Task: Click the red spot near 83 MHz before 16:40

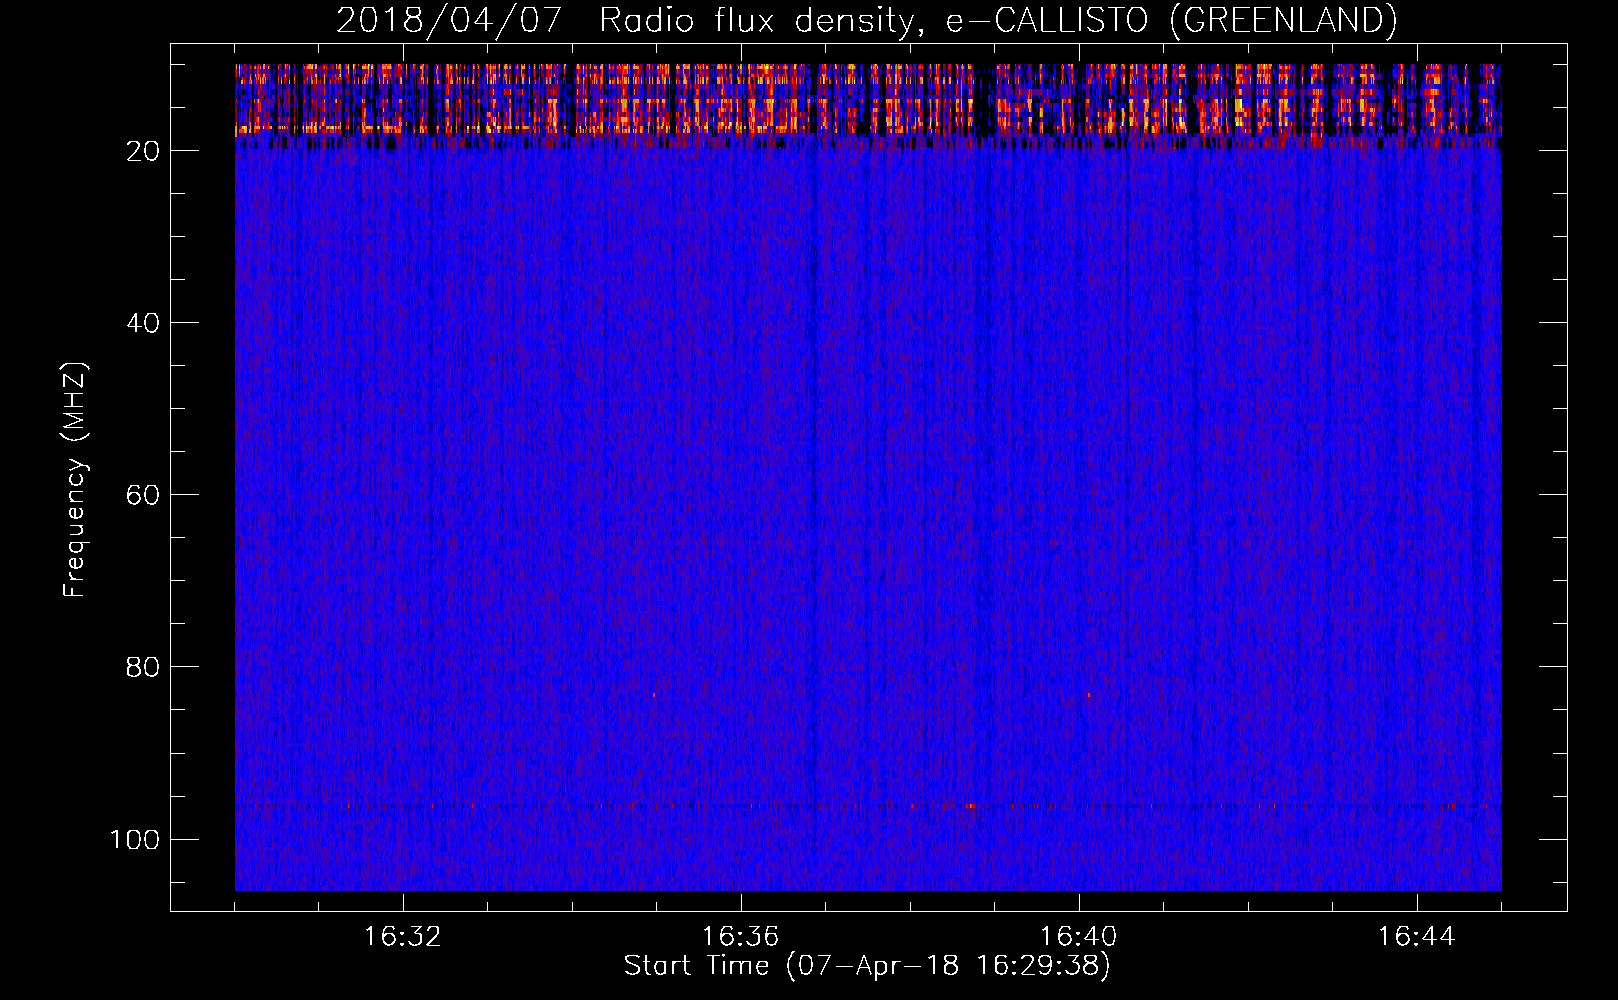Action: tap(1088, 694)
